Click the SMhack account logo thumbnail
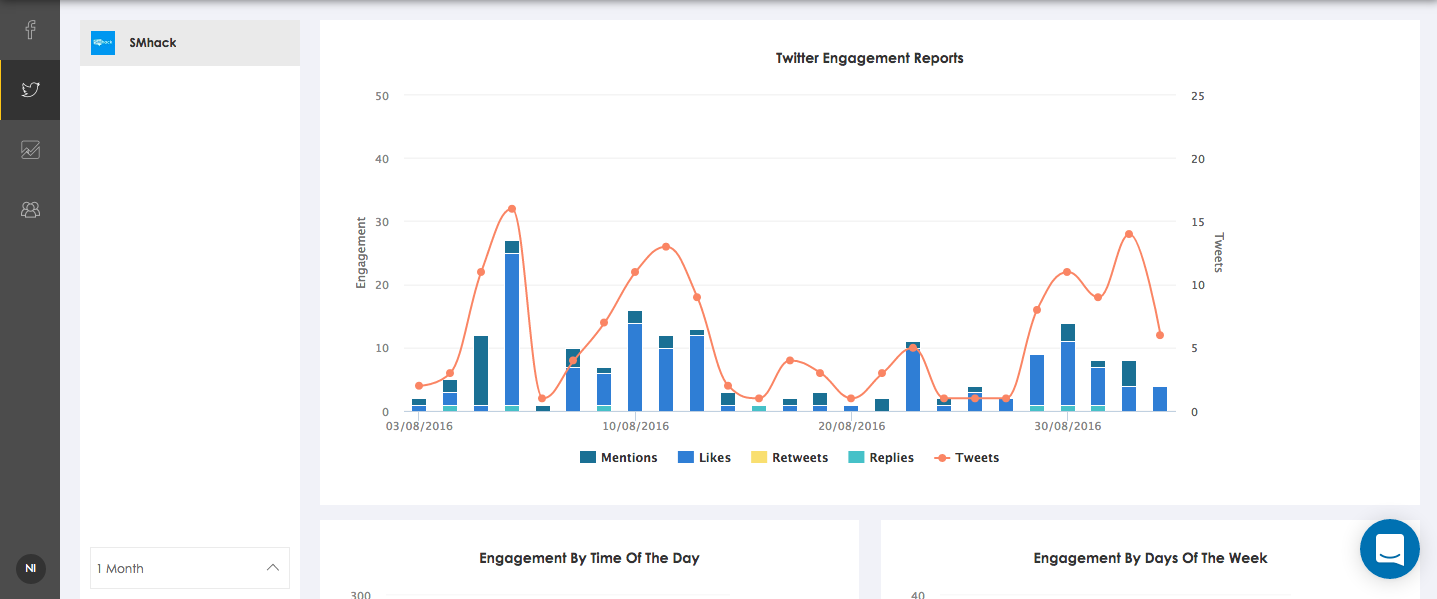1437x599 pixels. [103, 43]
